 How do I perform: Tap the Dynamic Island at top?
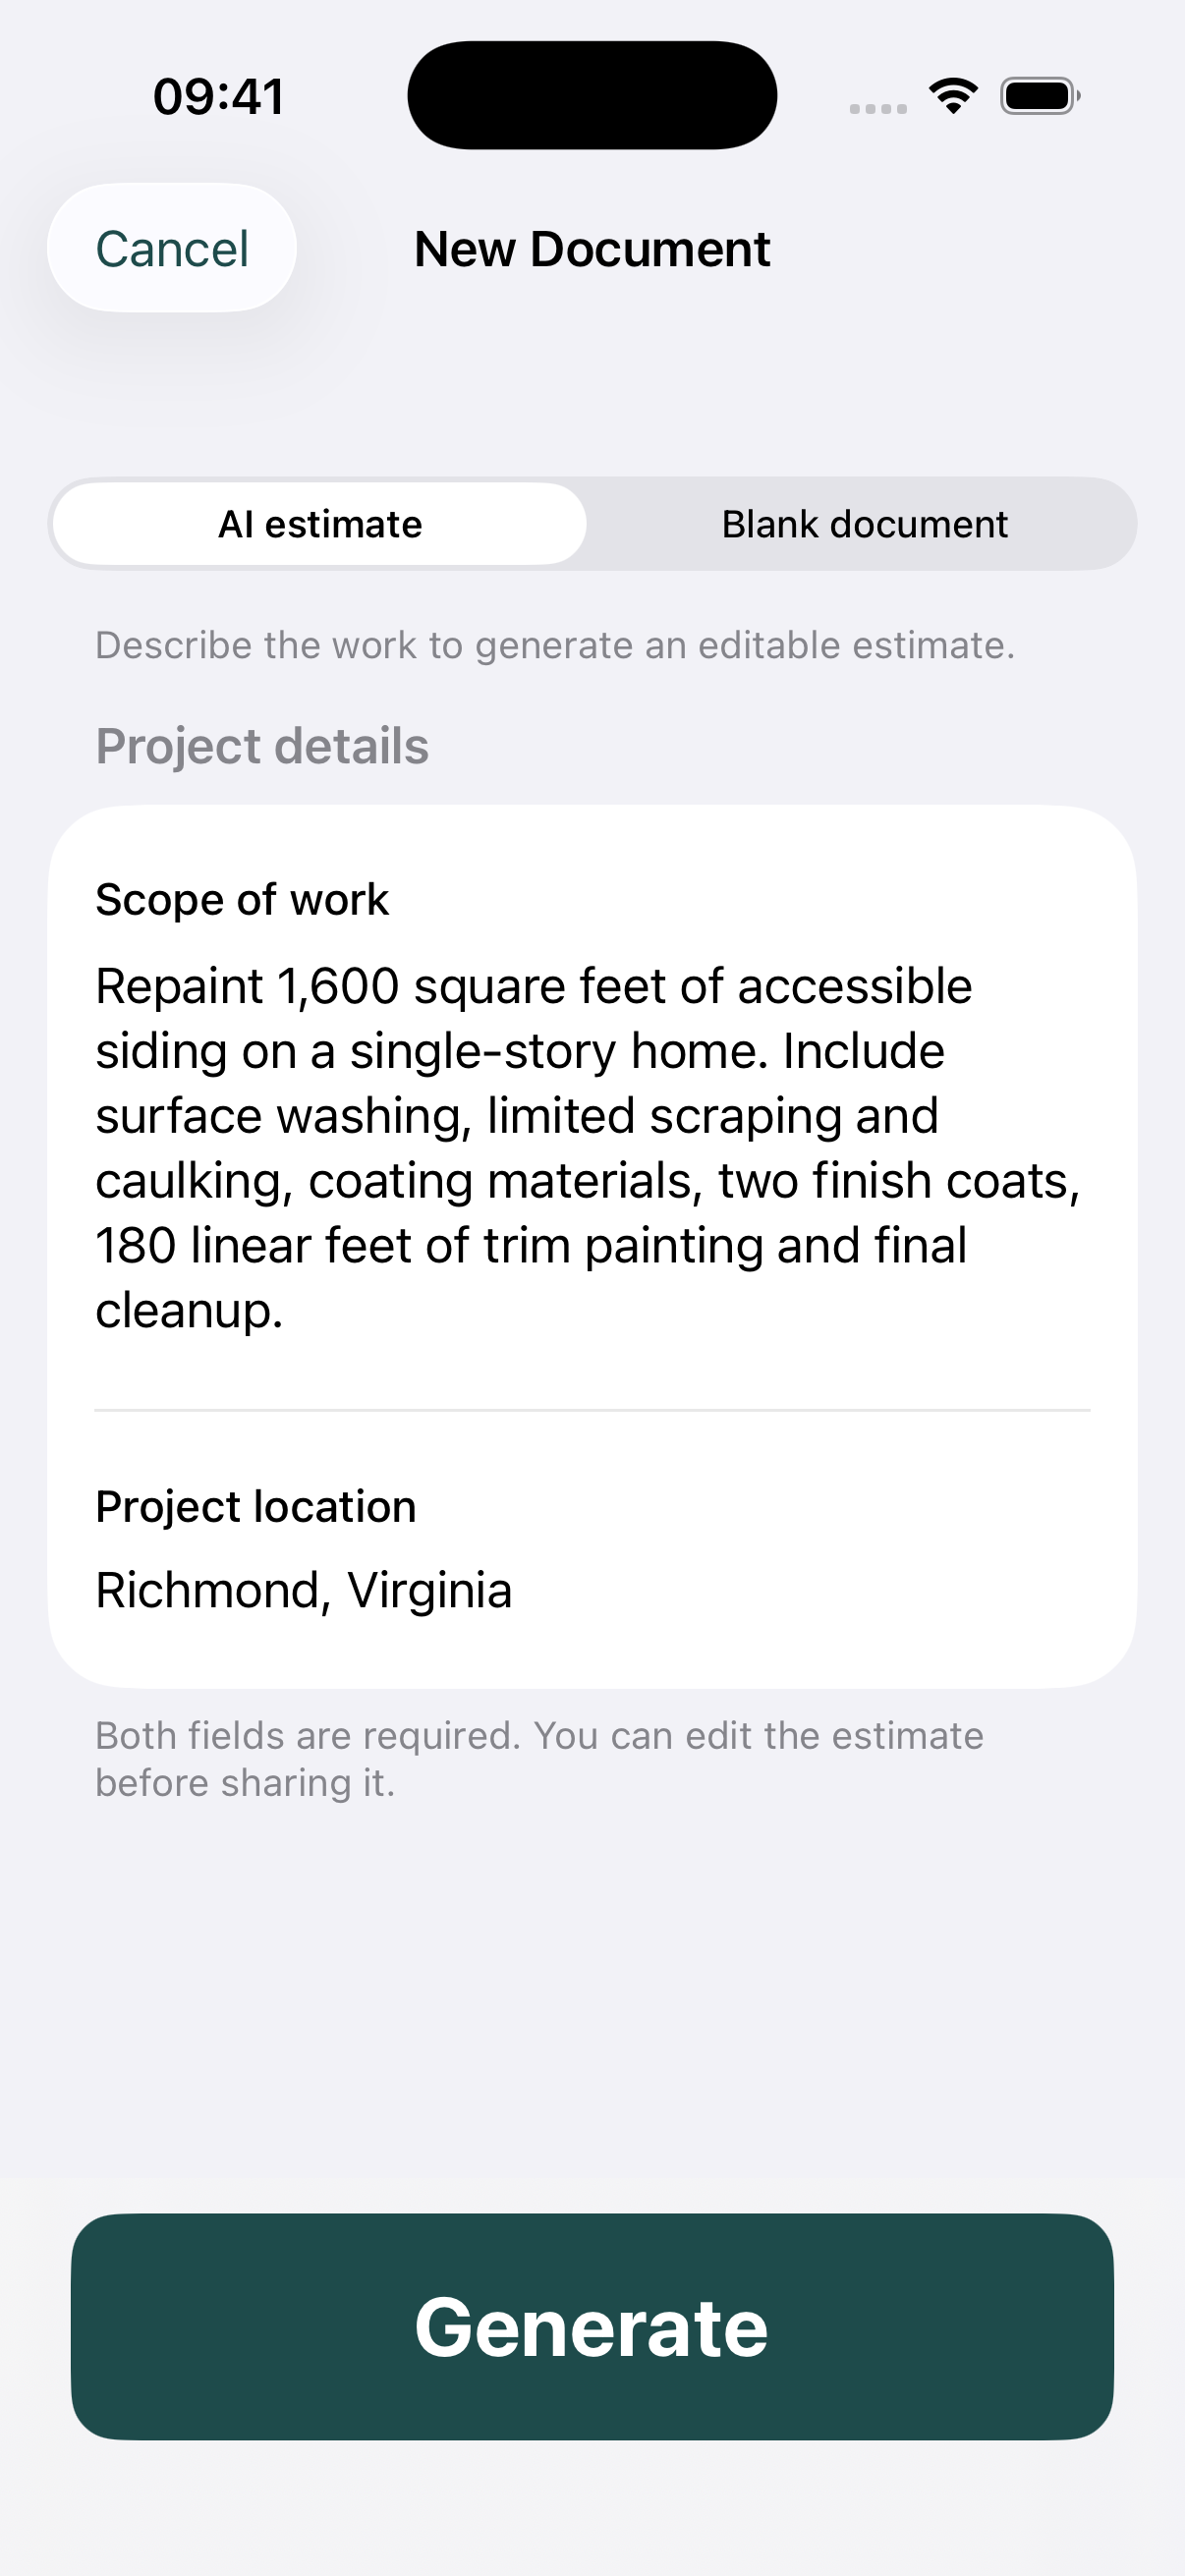coord(592,95)
